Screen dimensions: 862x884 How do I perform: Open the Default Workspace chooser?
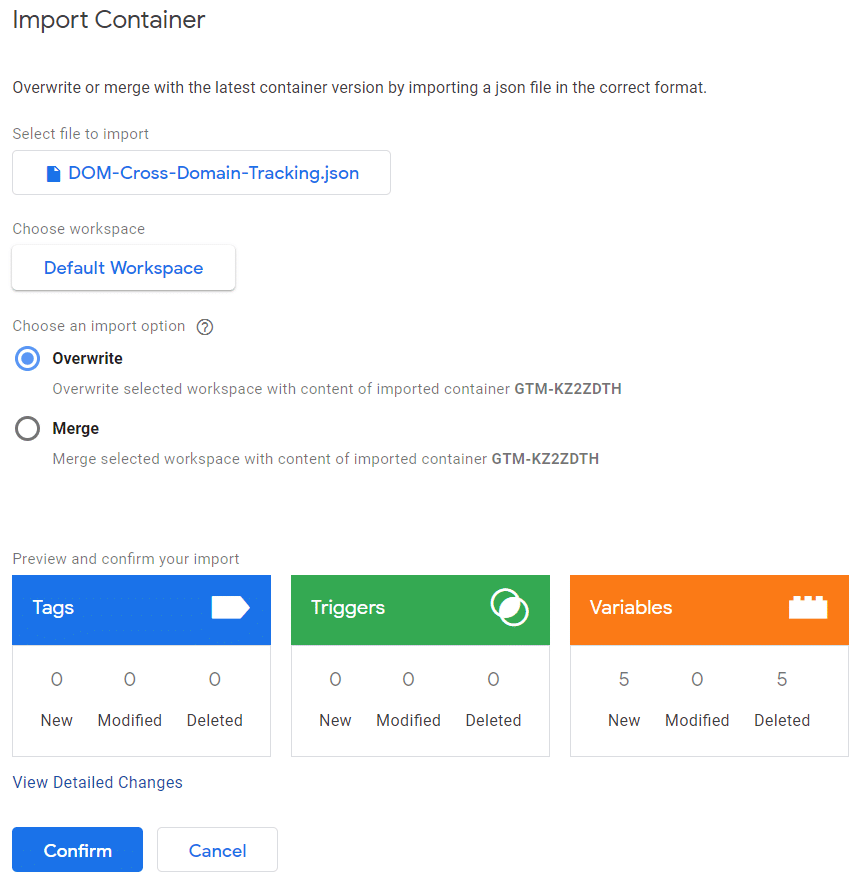123,268
